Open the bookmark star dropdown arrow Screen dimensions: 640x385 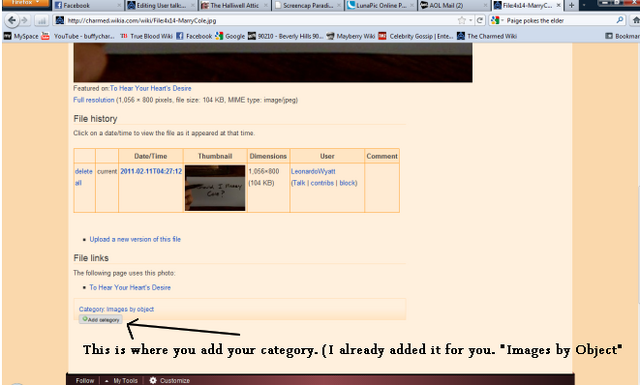point(471,20)
